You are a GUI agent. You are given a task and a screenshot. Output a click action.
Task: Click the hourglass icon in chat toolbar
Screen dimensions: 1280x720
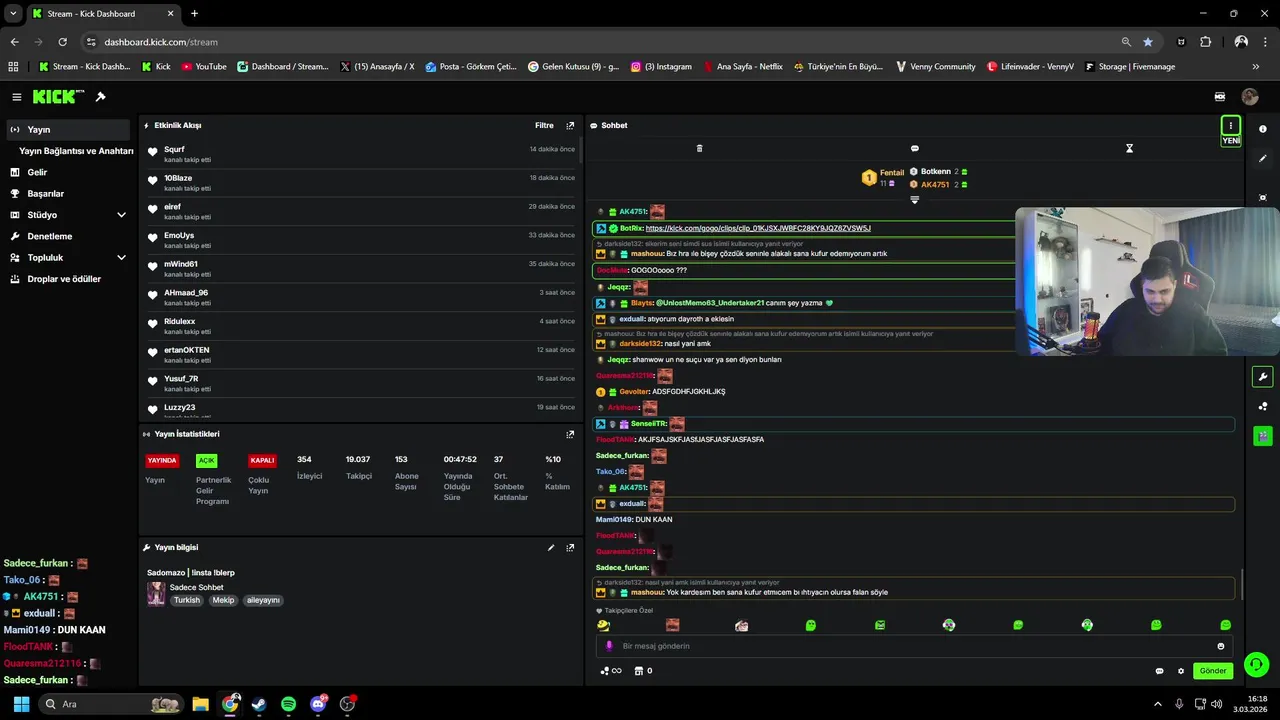pyautogui.click(x=1130, y=148)
